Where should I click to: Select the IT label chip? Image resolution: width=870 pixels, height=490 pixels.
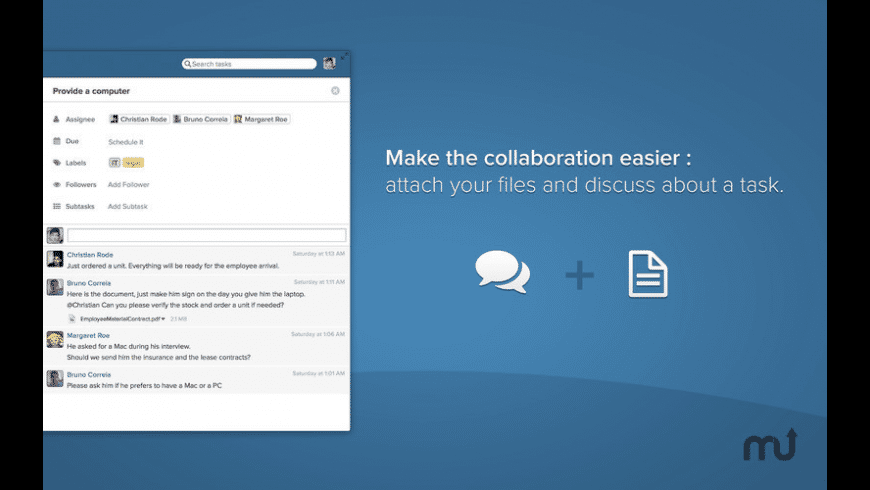pos(114,163)
